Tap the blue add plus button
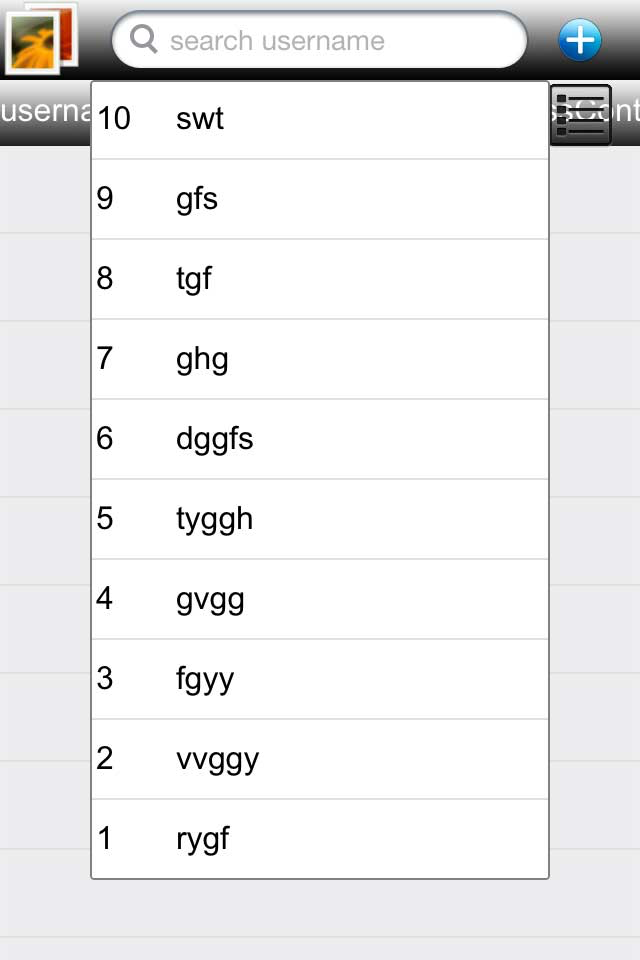640x960 pixels. 580,40
